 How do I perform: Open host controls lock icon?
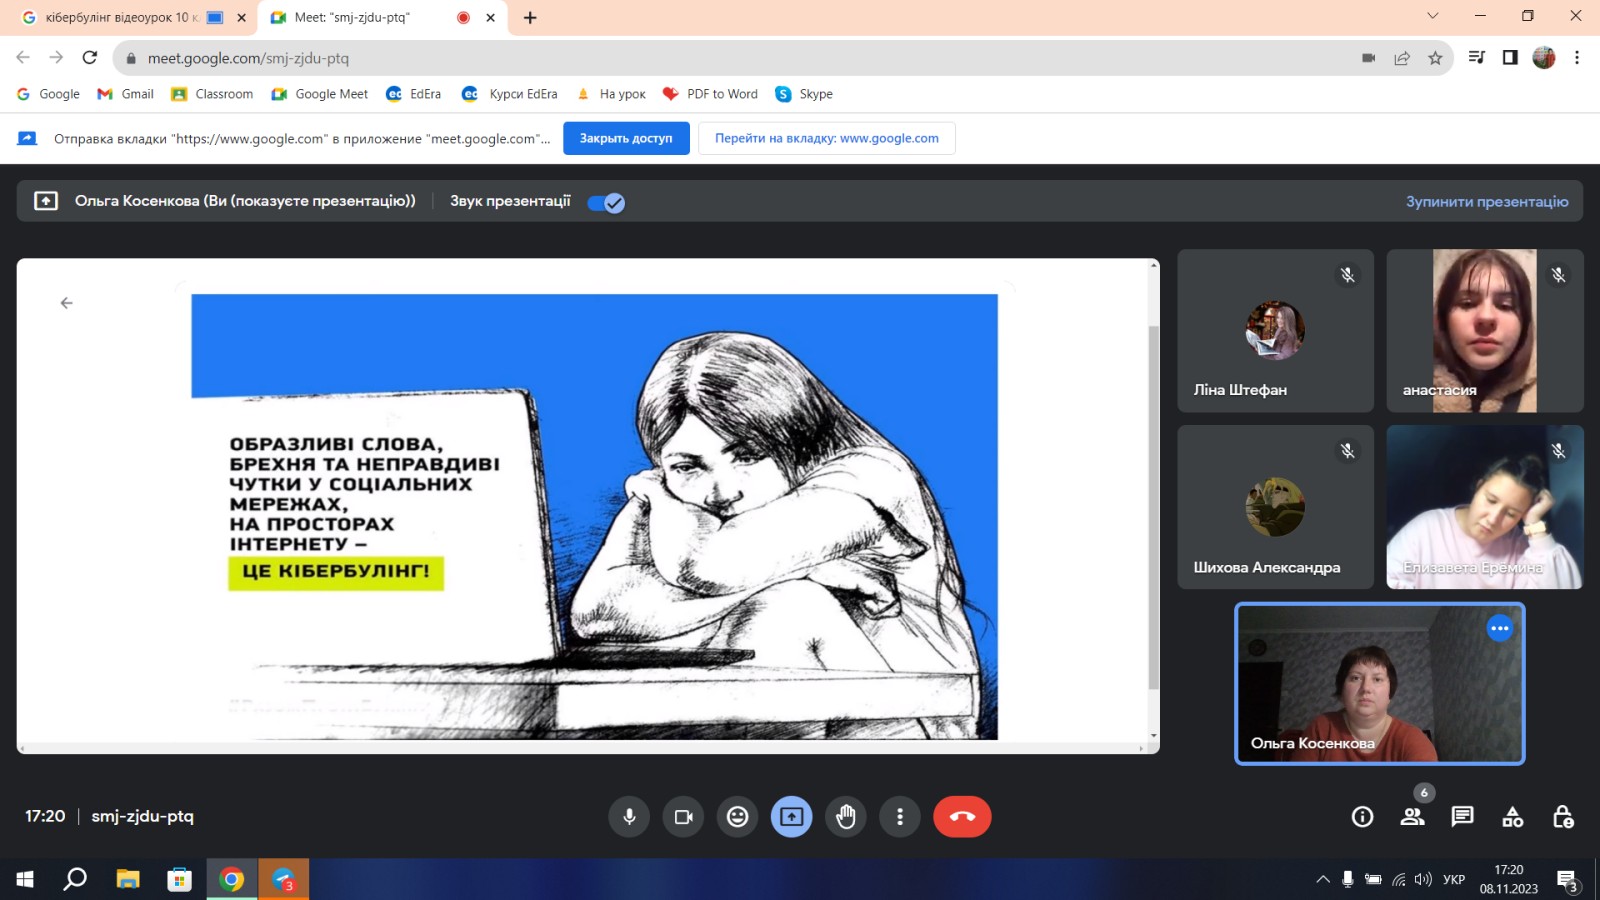[x=1563, y=817]
